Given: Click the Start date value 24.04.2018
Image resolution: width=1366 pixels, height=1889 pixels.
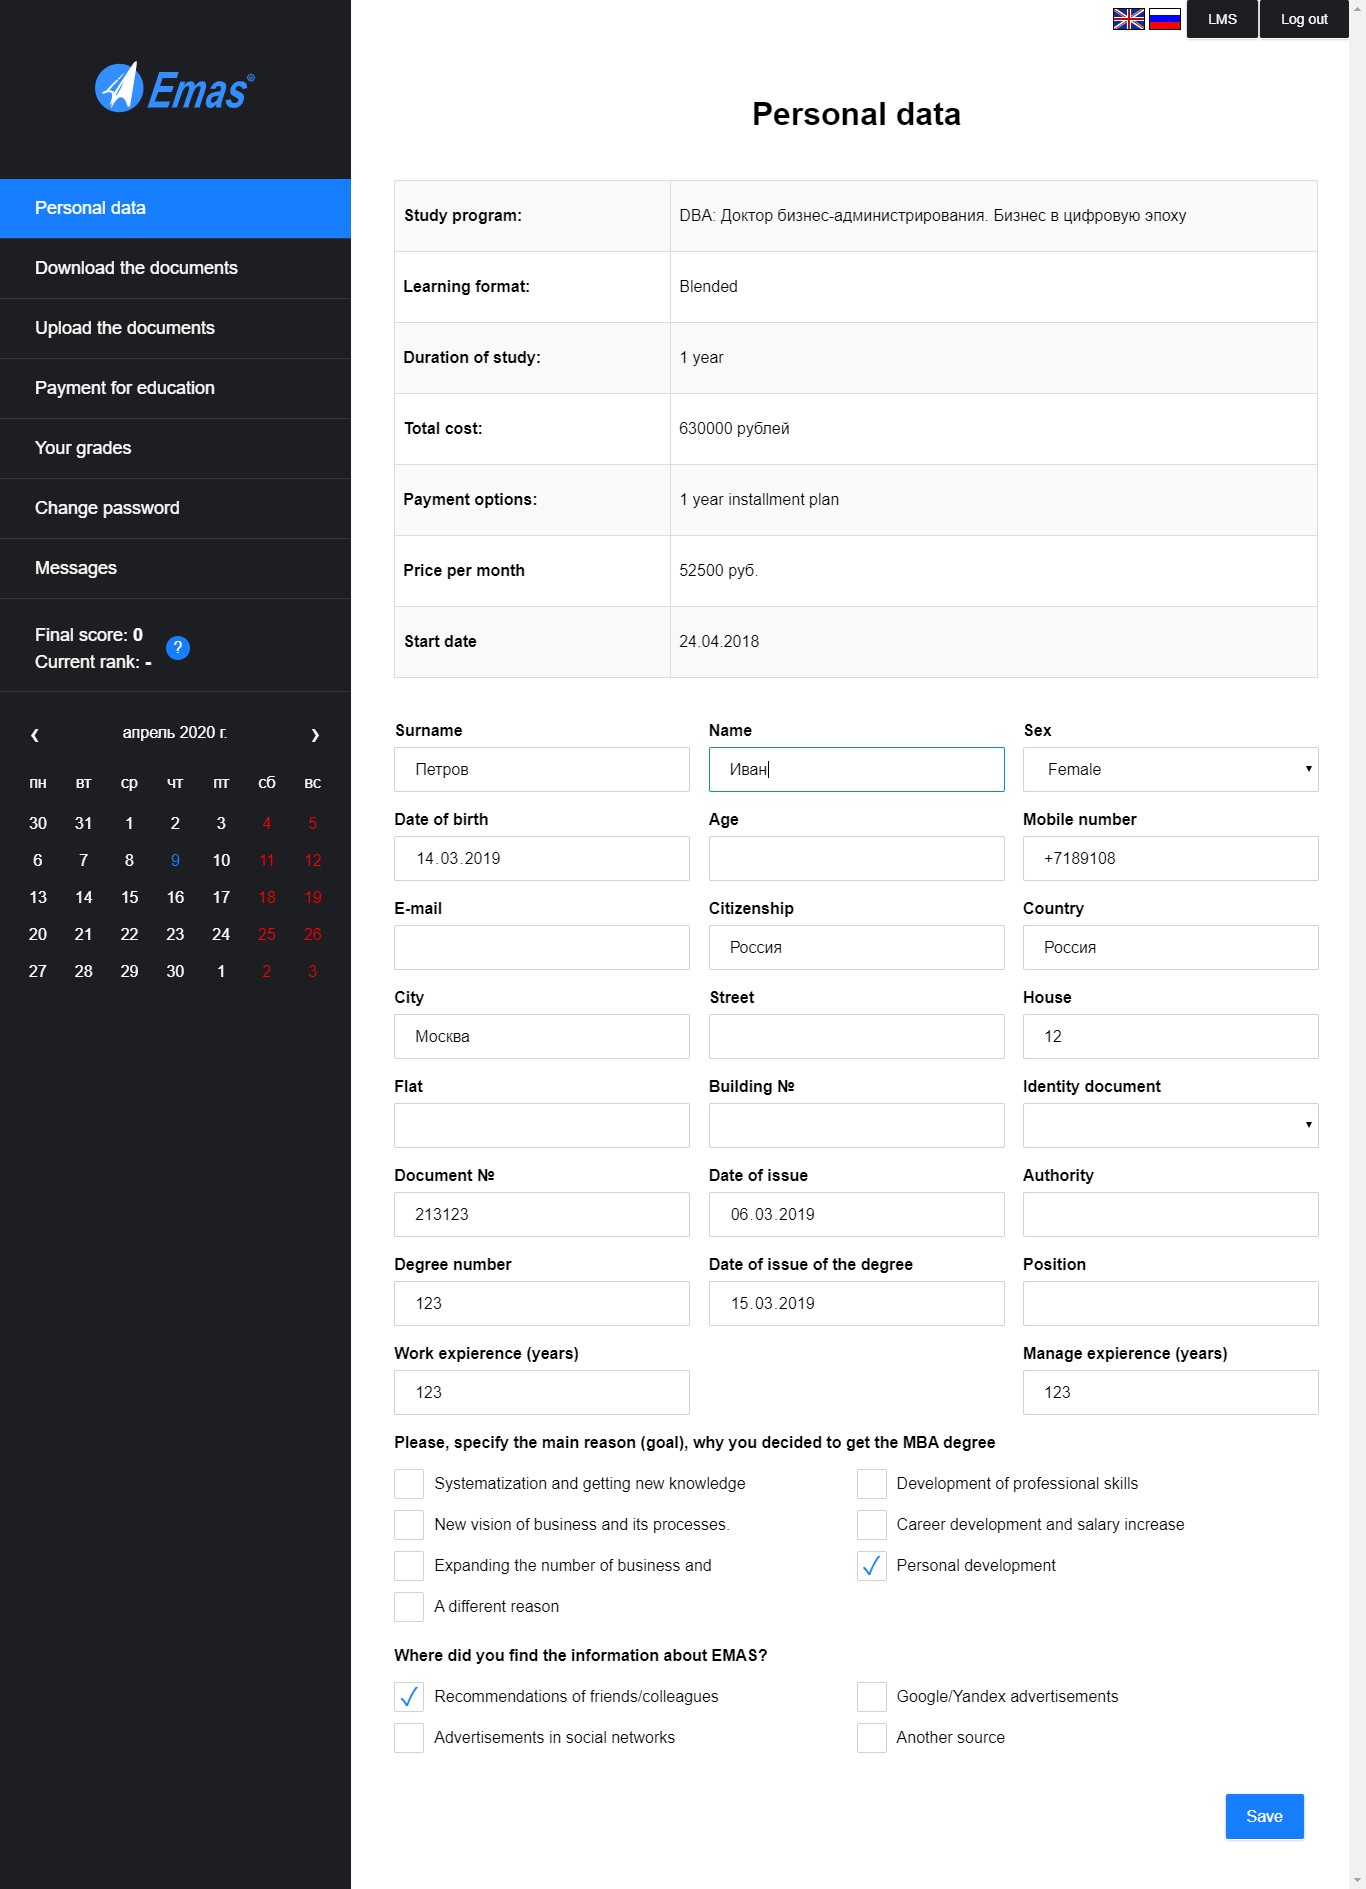Looking at the screenshot, I should [x=719, y=641].
